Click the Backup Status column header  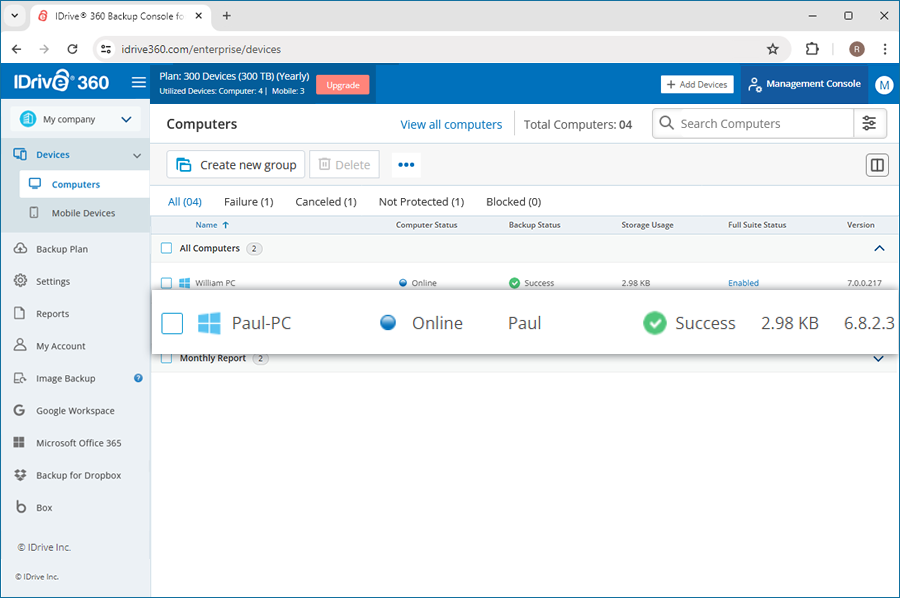(534, 225)
